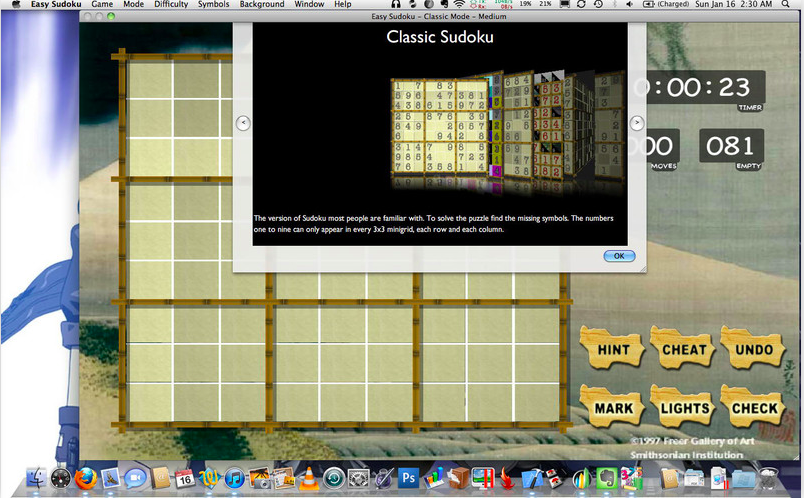Open the Background menu
This screenshot has height=498, width=804.
262,4
